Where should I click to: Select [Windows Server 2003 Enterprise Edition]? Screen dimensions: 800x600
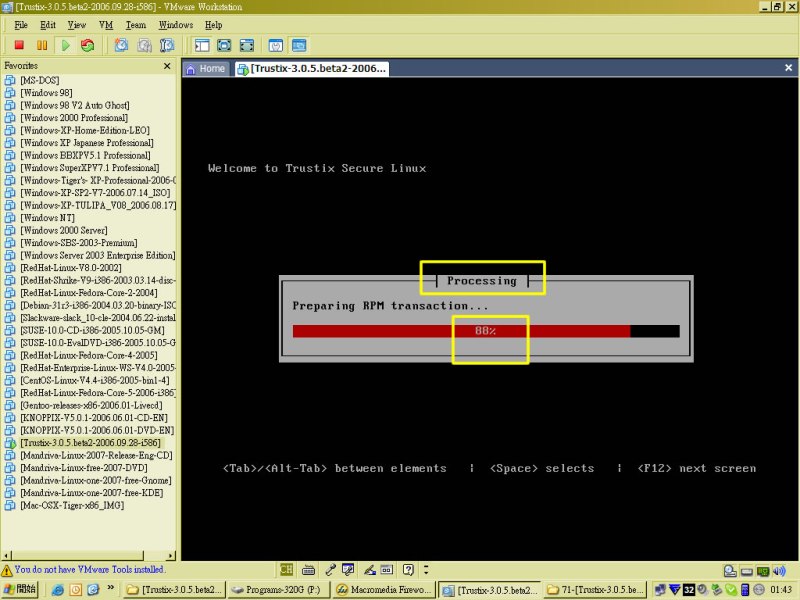97,255
